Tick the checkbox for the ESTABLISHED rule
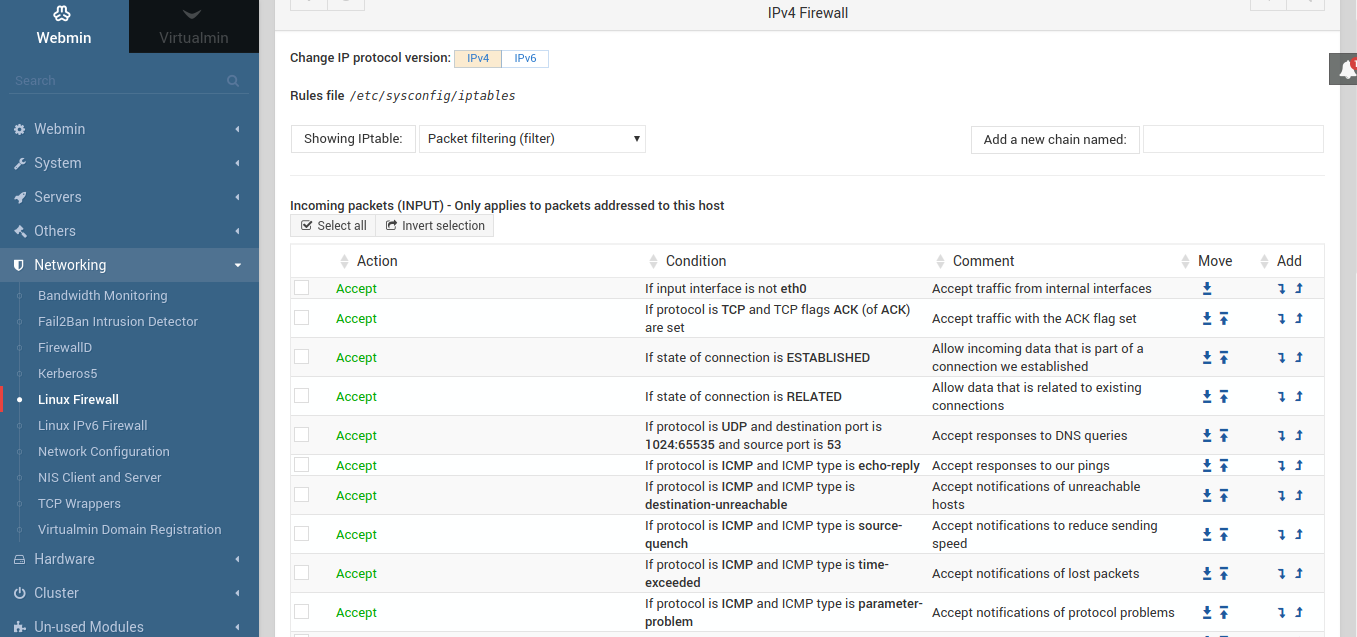Image resolution: width=1357 pixels, height=637 pixels. [302, 357]
